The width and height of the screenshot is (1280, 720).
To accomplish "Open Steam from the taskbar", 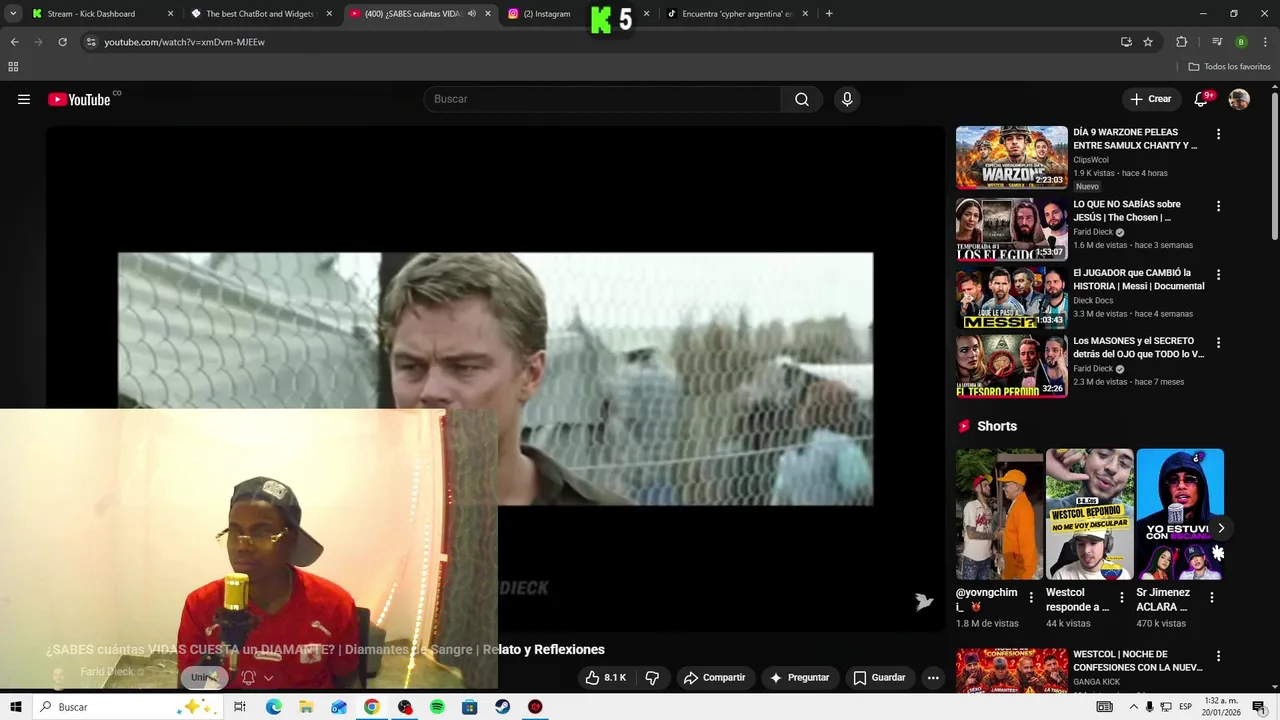I will tap(502, 707).
